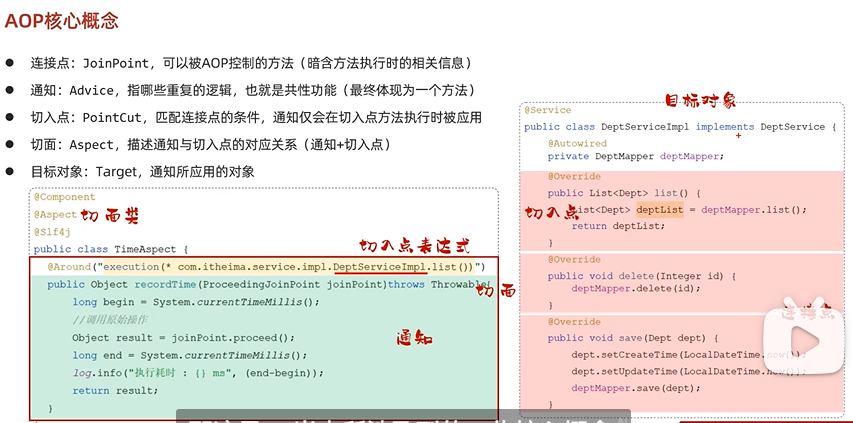Click the "dept.setCreateTime" line
Screen dimensions: 853x423
point(689,354)
